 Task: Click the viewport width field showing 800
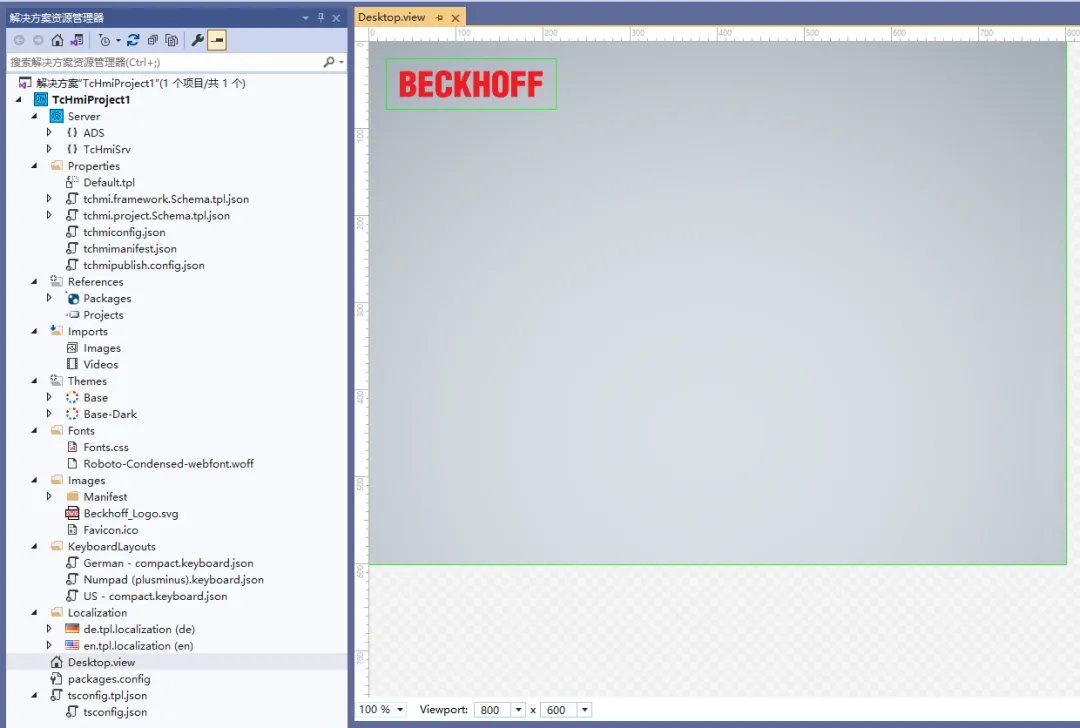[x=492, y=709]
